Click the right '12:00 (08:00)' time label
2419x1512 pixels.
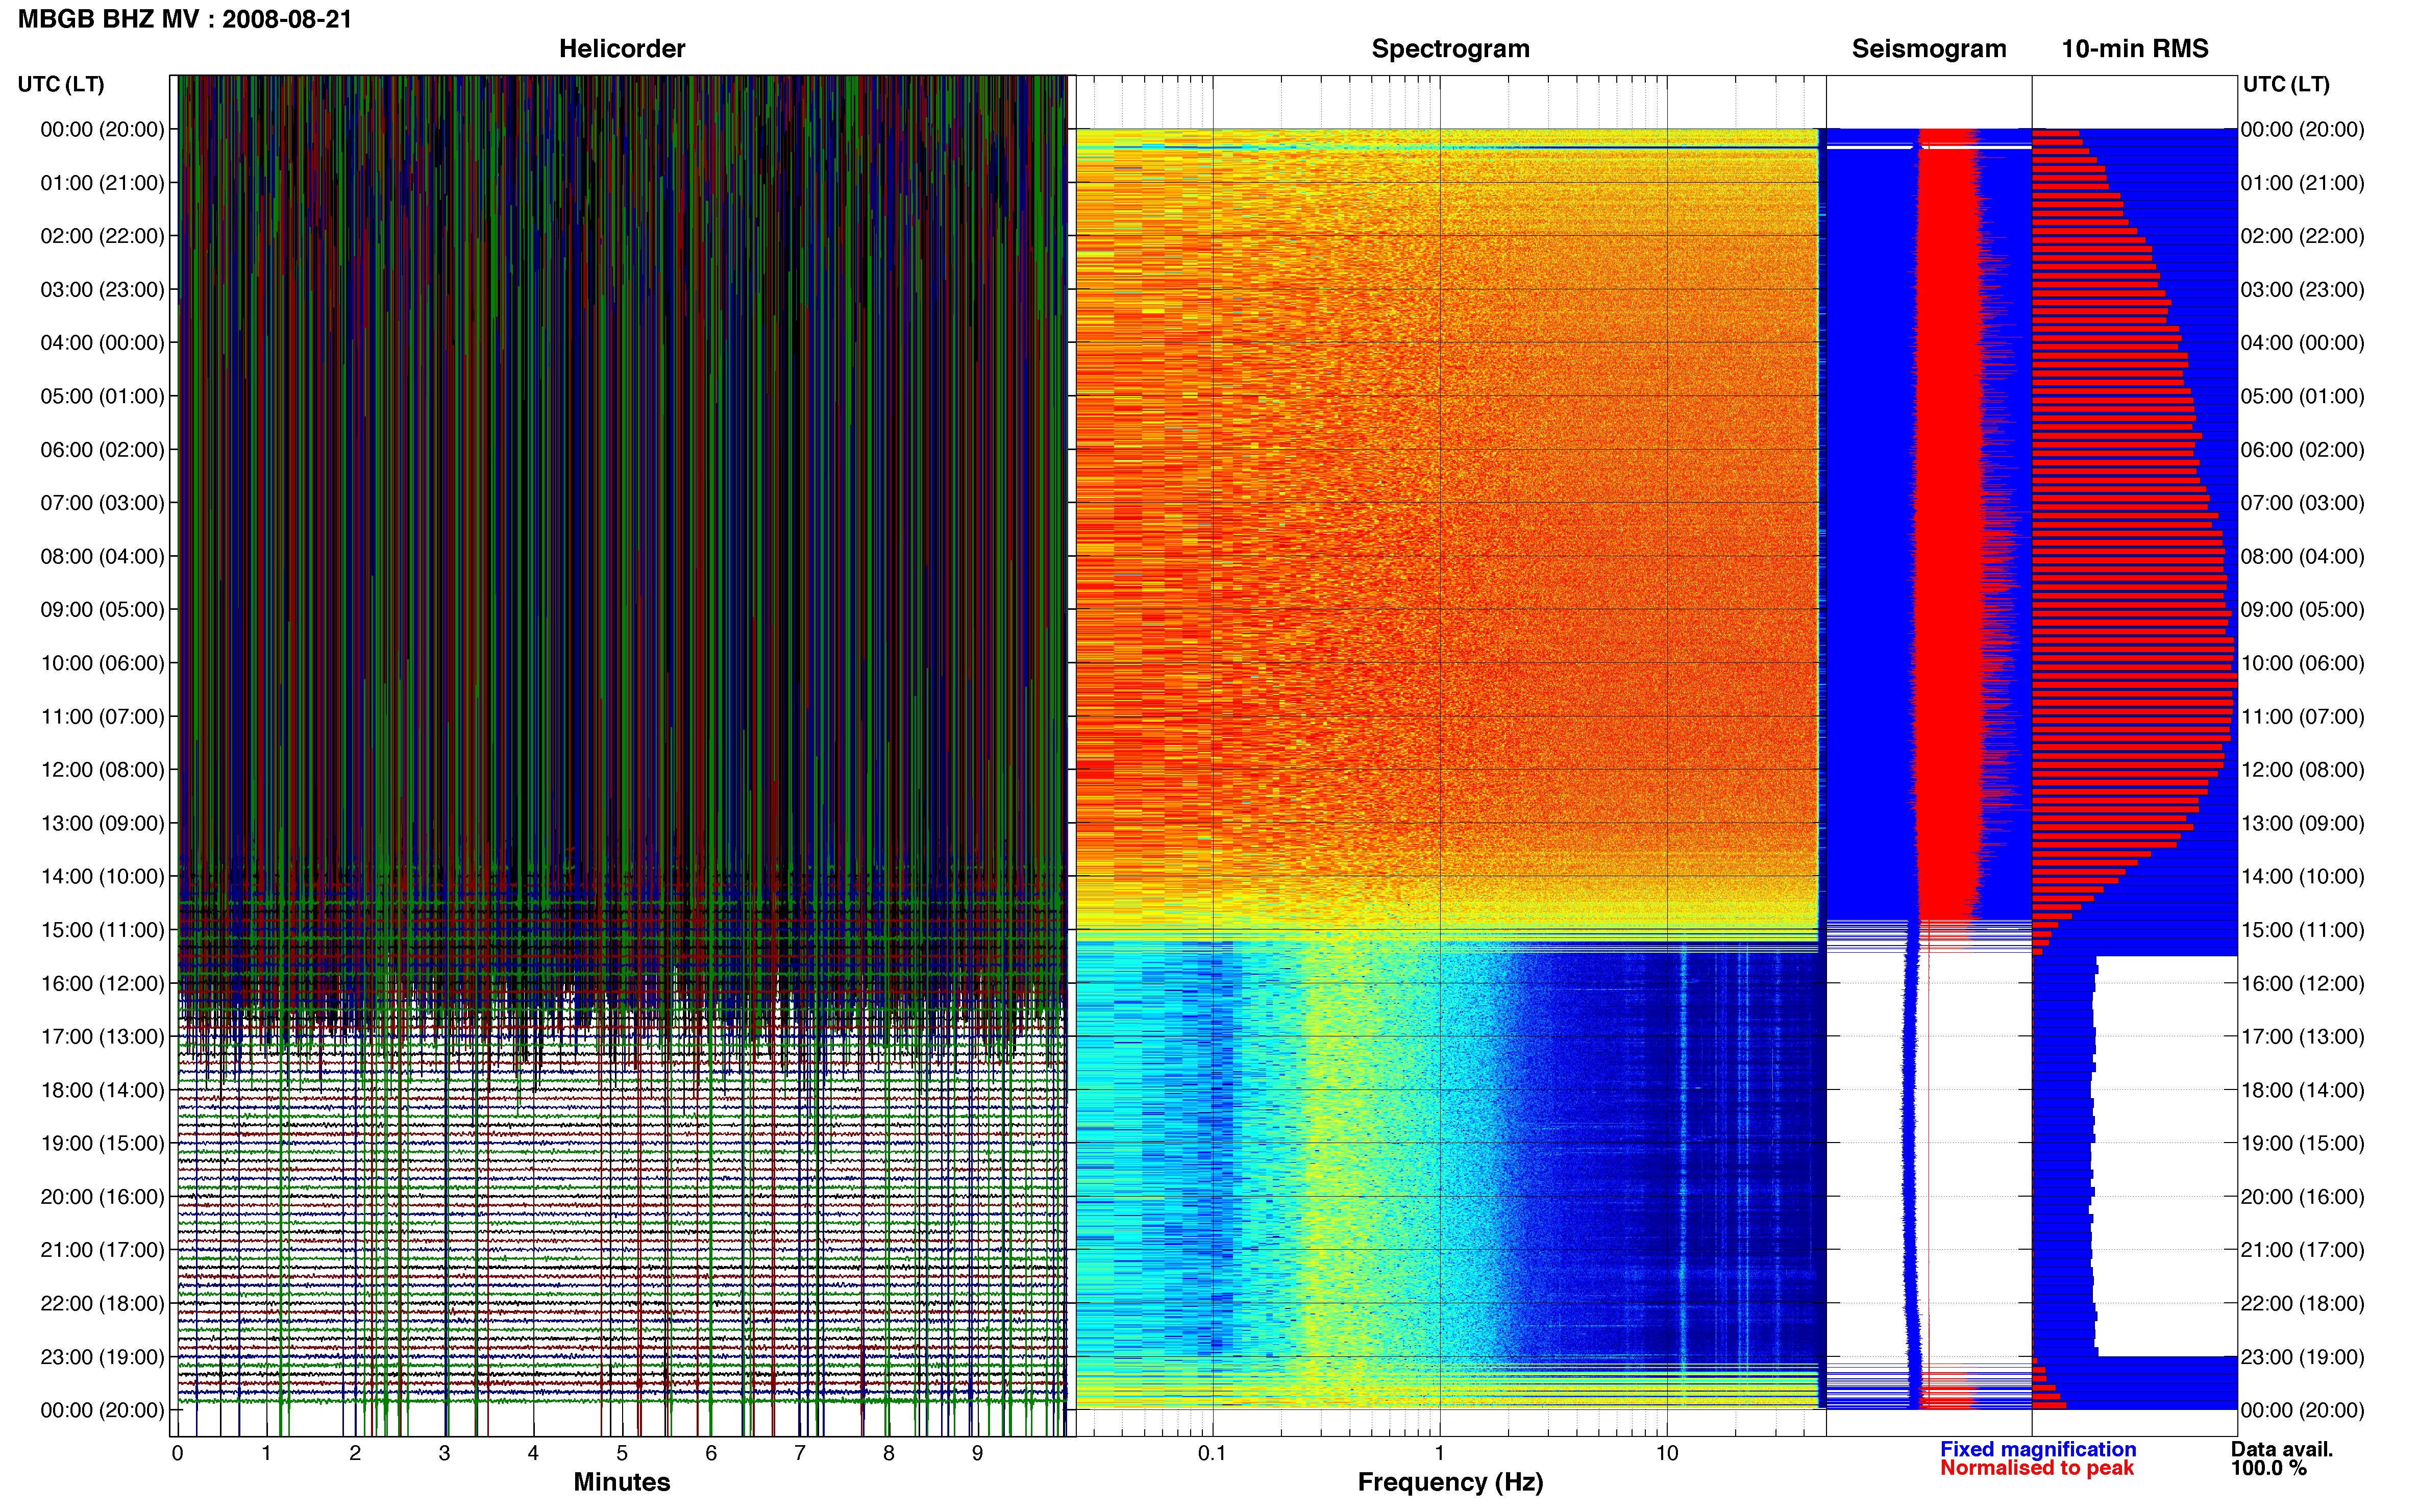point(2303,770)
